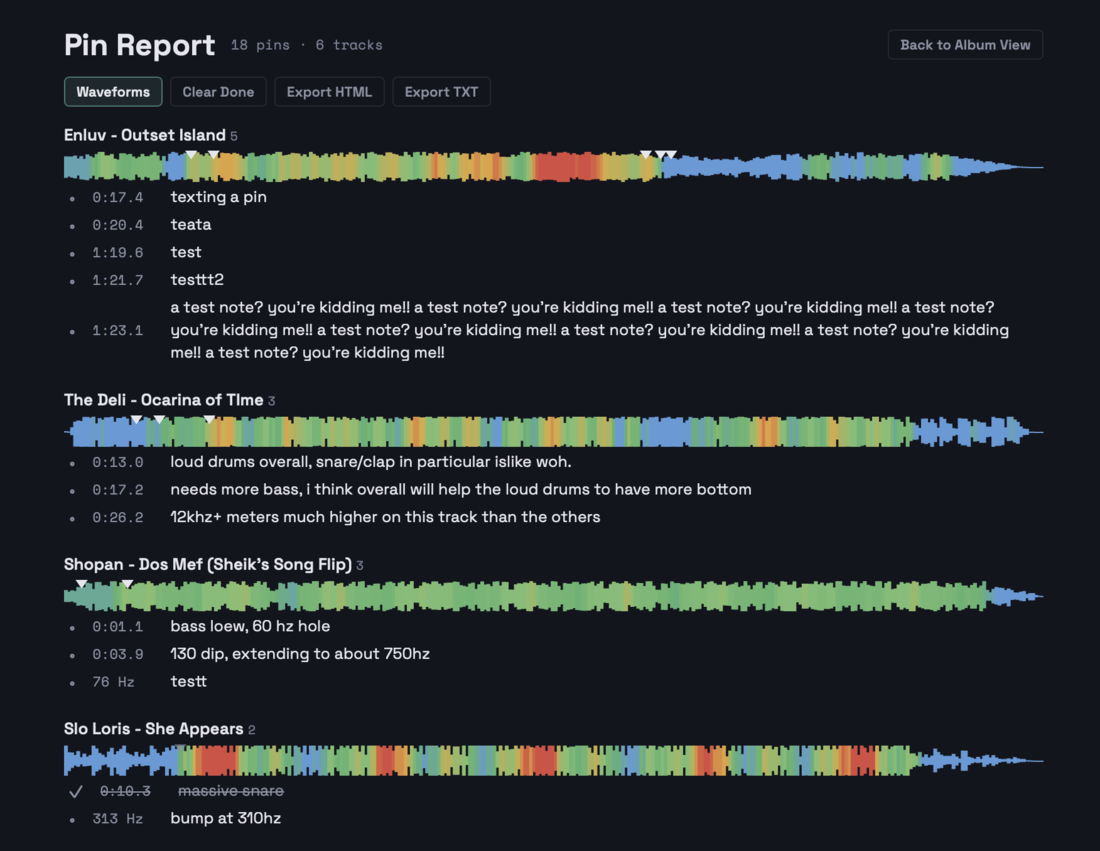Select the 'loud drums overall' note
1100x851 pixels.
(371, 462)
